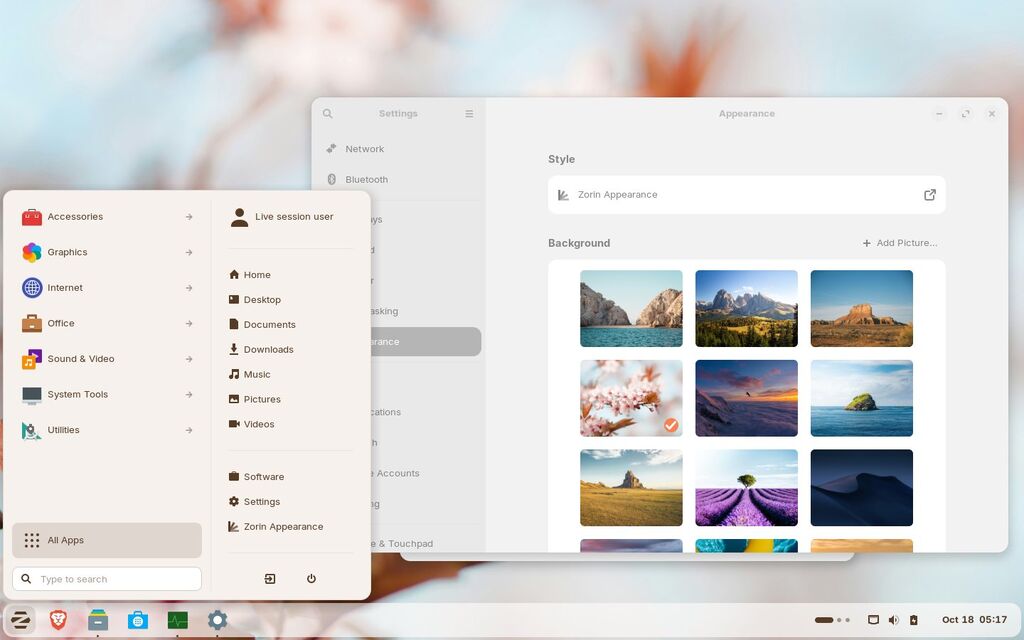
Task: Open the Zorin start menu button
Action: pos(20,620)
